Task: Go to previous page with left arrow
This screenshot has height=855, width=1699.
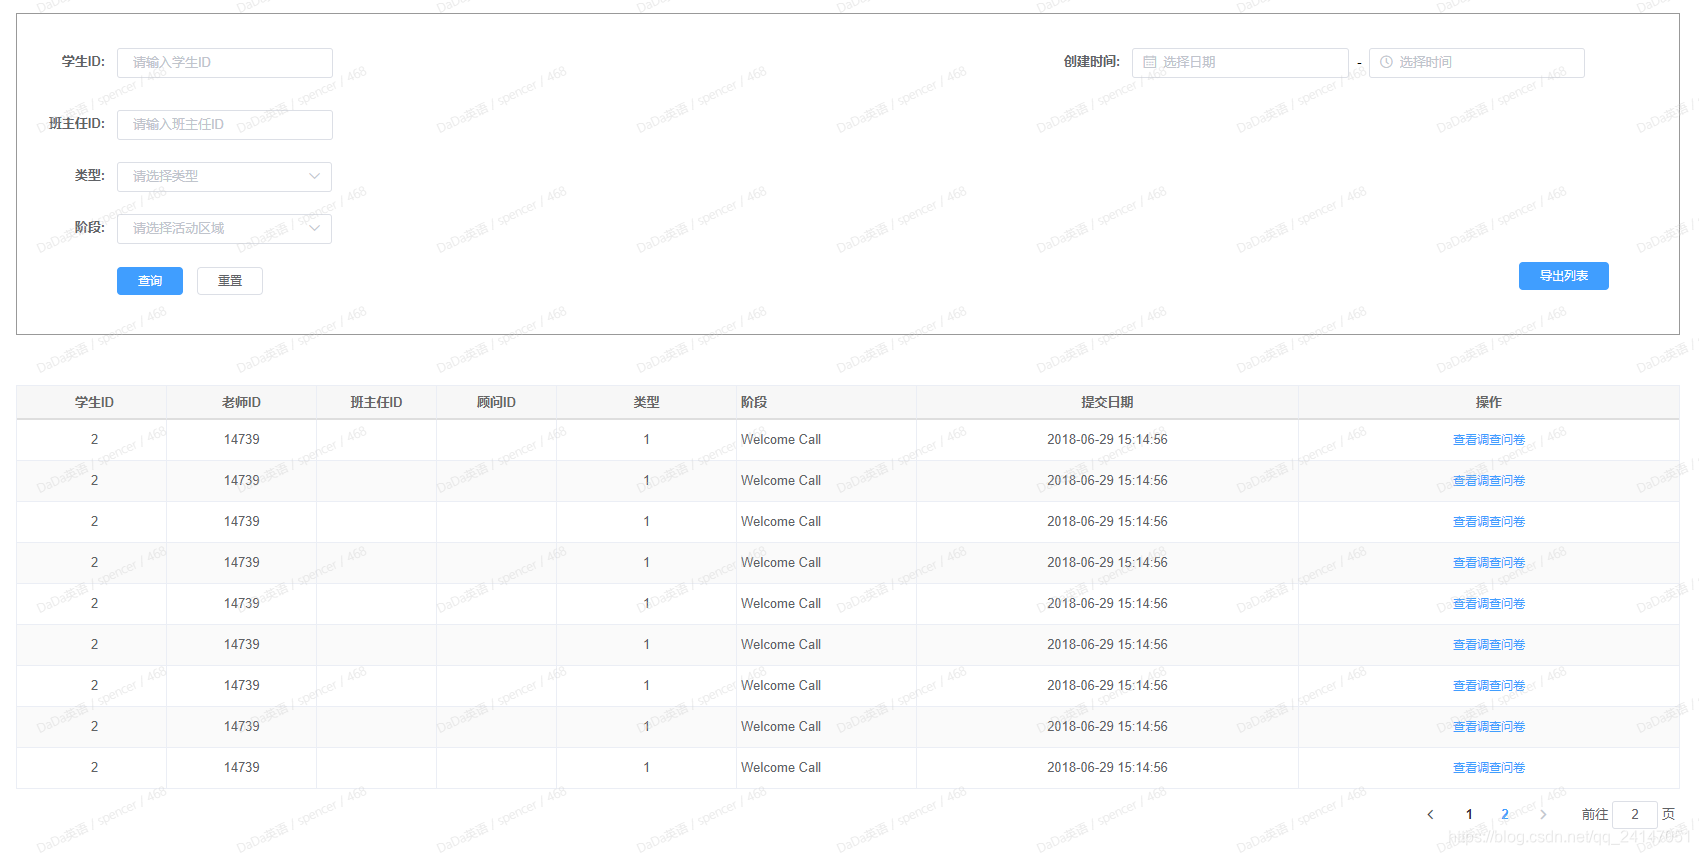Action: coord(1430,814)
